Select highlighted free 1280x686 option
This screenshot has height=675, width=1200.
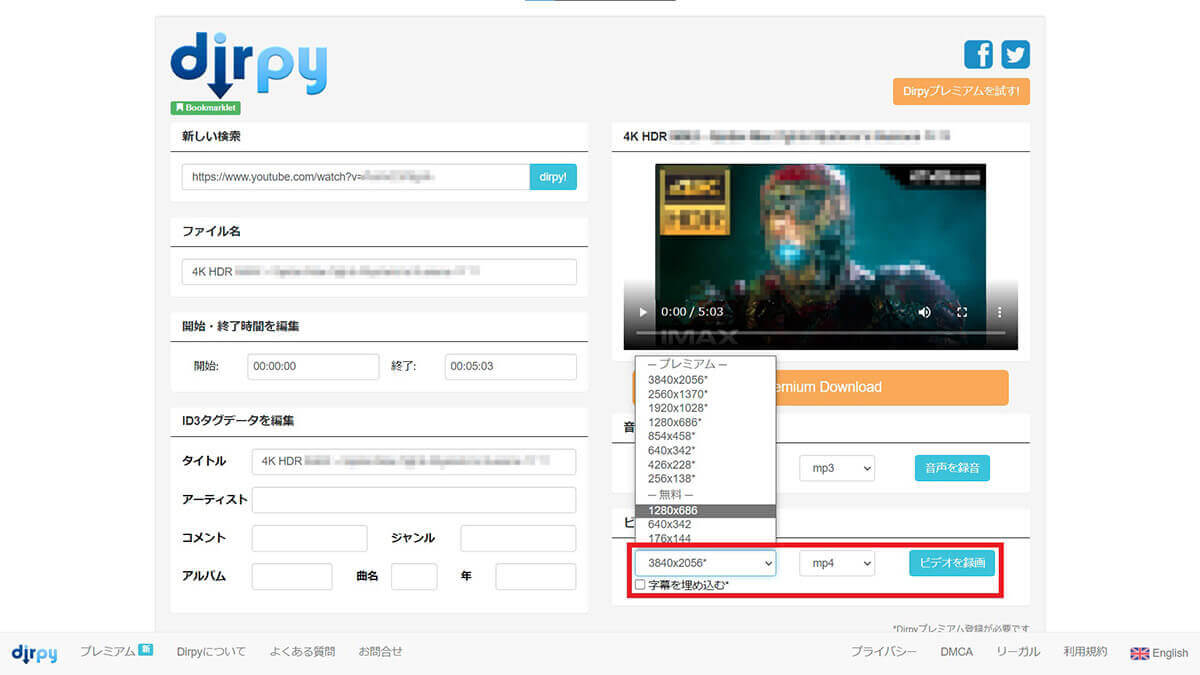(x=705, y=510)
